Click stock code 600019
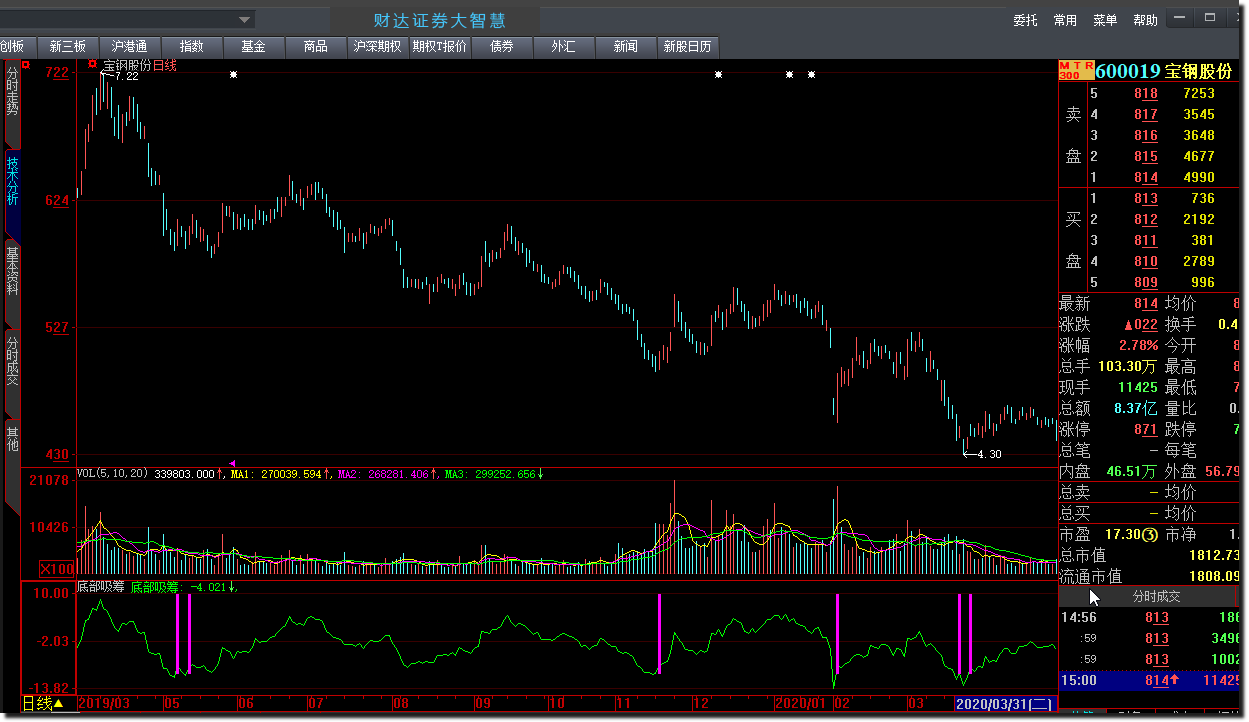This screenshot has height=722, width=1249. click(x=1128, y=71)
